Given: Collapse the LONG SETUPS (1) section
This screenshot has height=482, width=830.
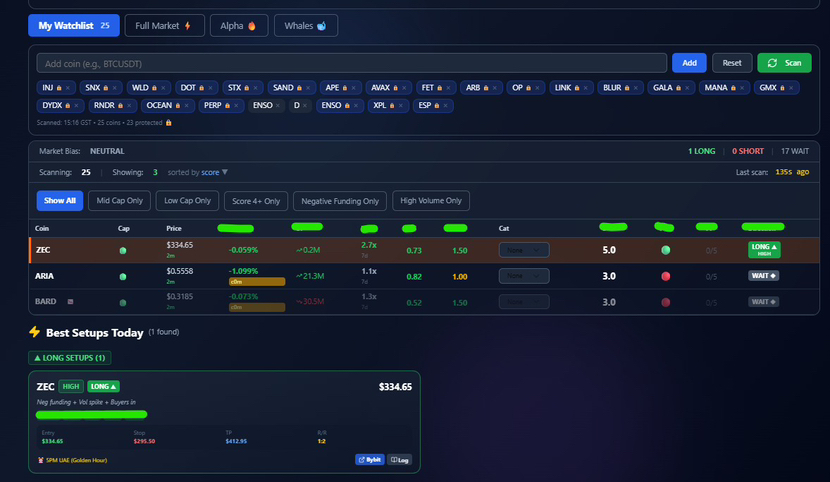Looking at the screenshot, I should 69,358.
